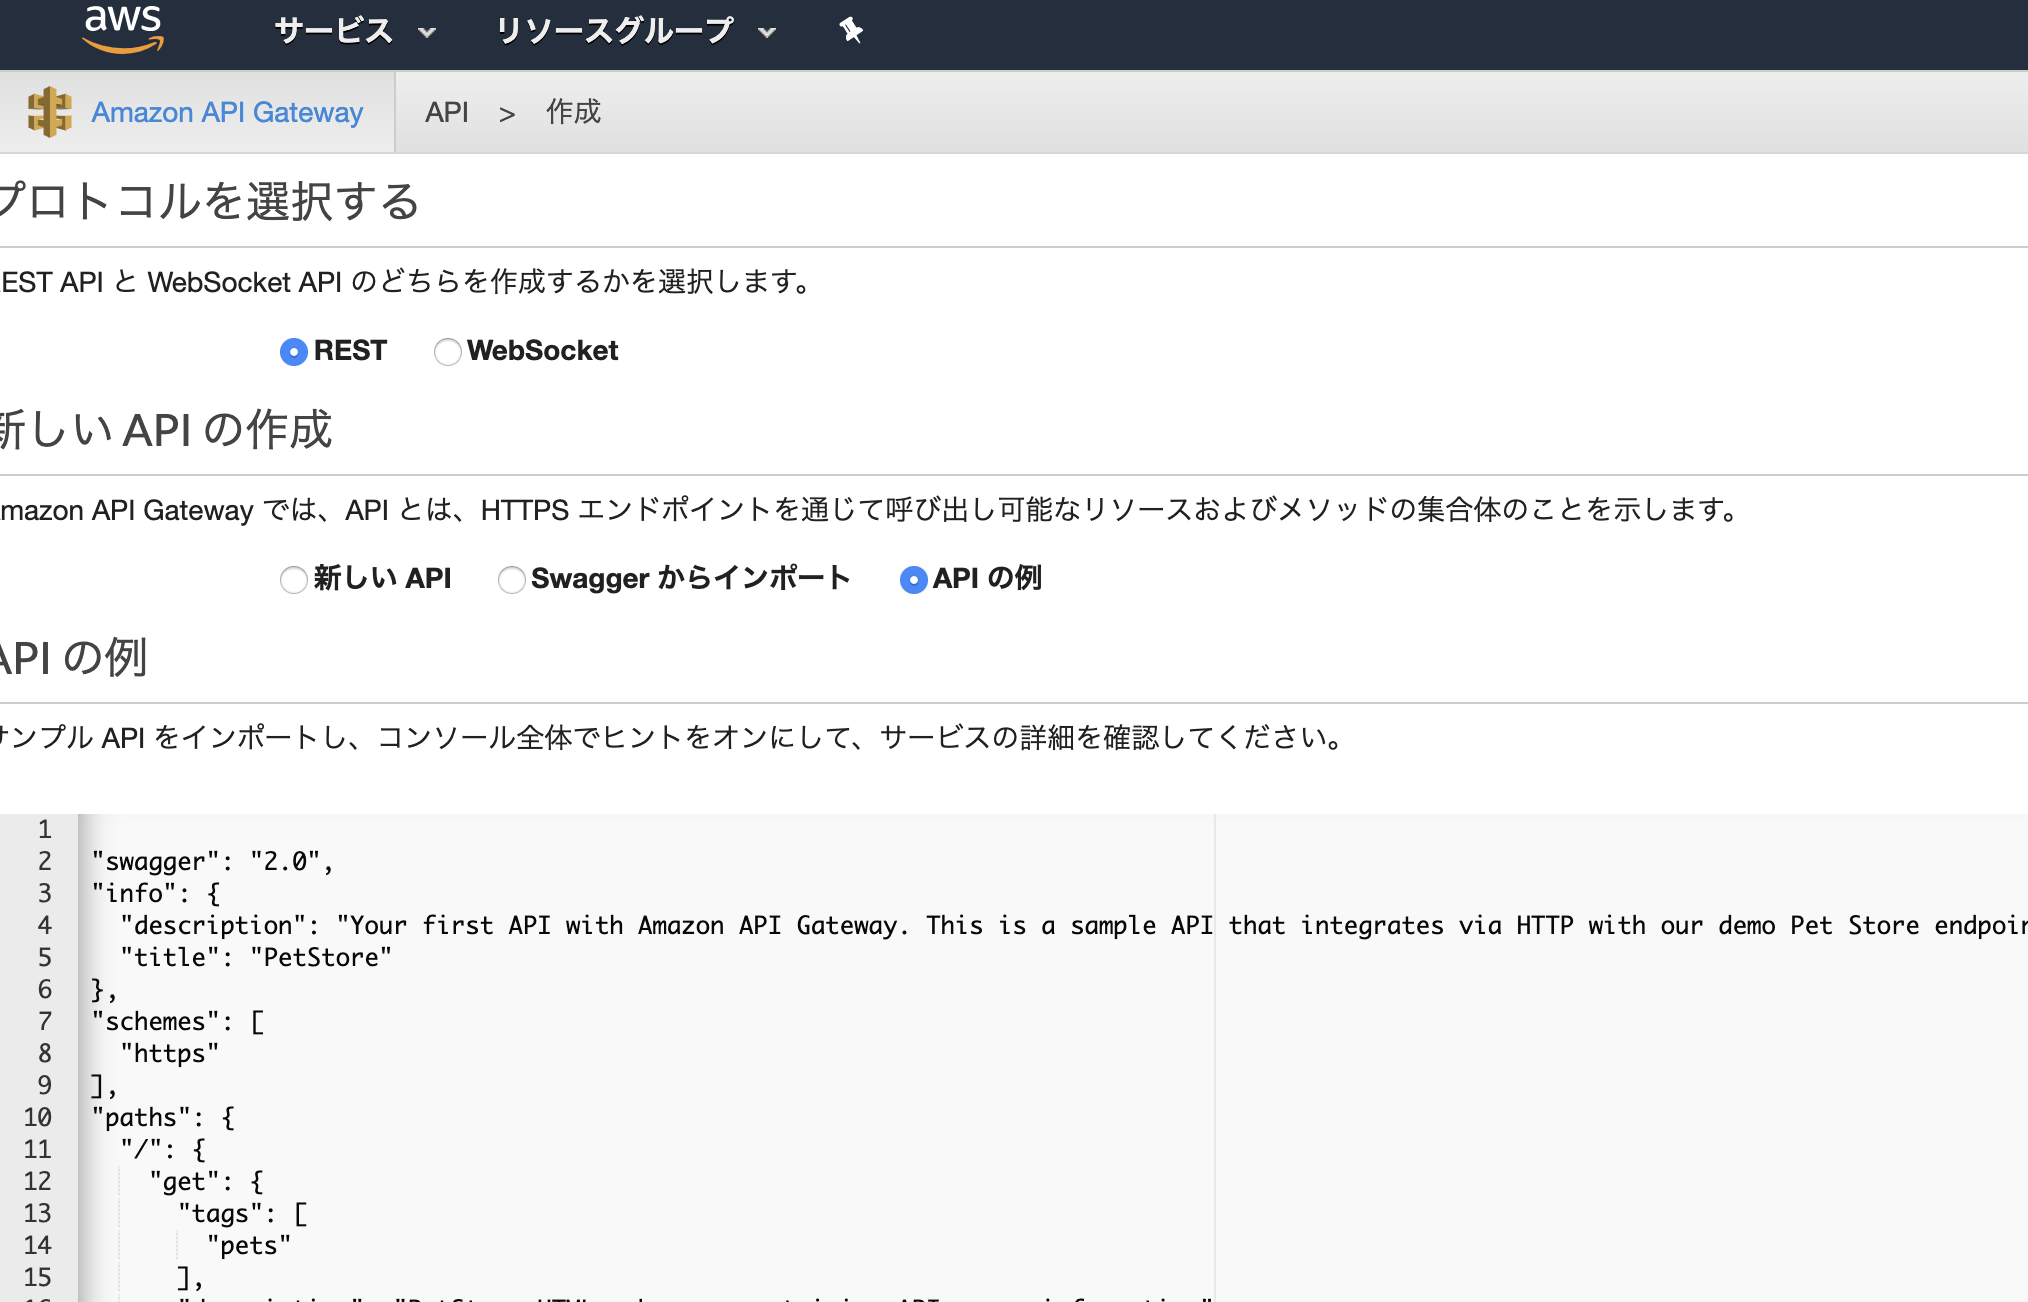Select the API の例 radio option
Image resolution: width=2028 pixels, height=1302 pixels.
913,580
